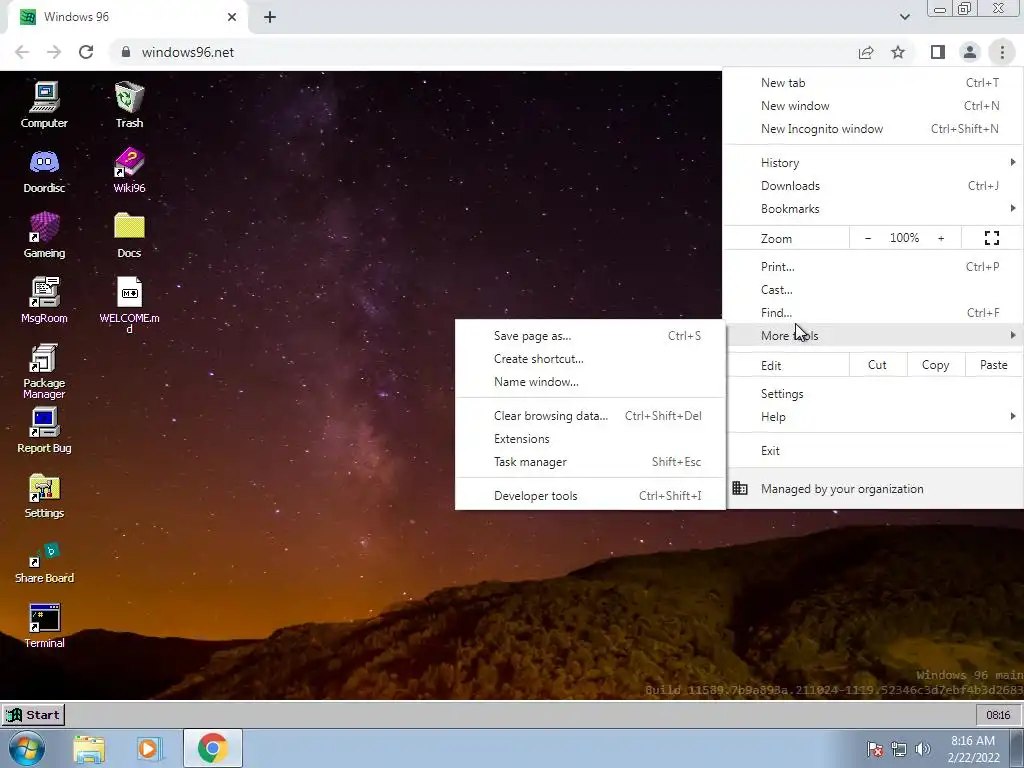Viewport: 1024px width, 768px height.
Task: Open the Terminal desktop icon
Action: click(x=44, y=626)
